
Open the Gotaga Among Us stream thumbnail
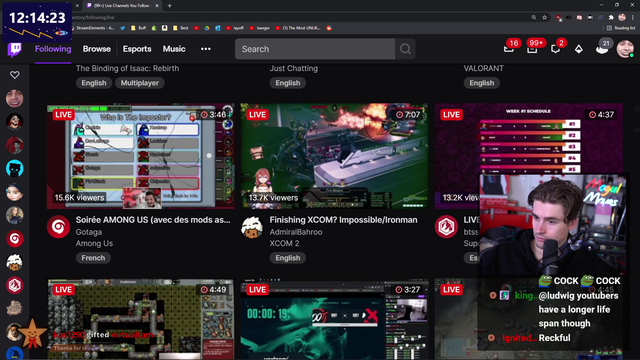tap(140, 156)
